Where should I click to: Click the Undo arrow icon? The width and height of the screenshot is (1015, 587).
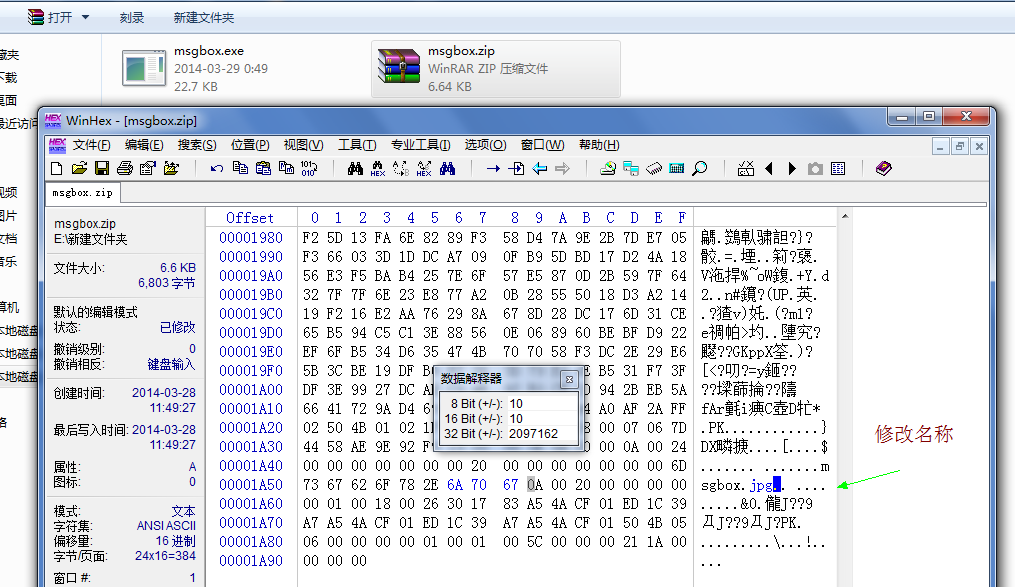217,169
